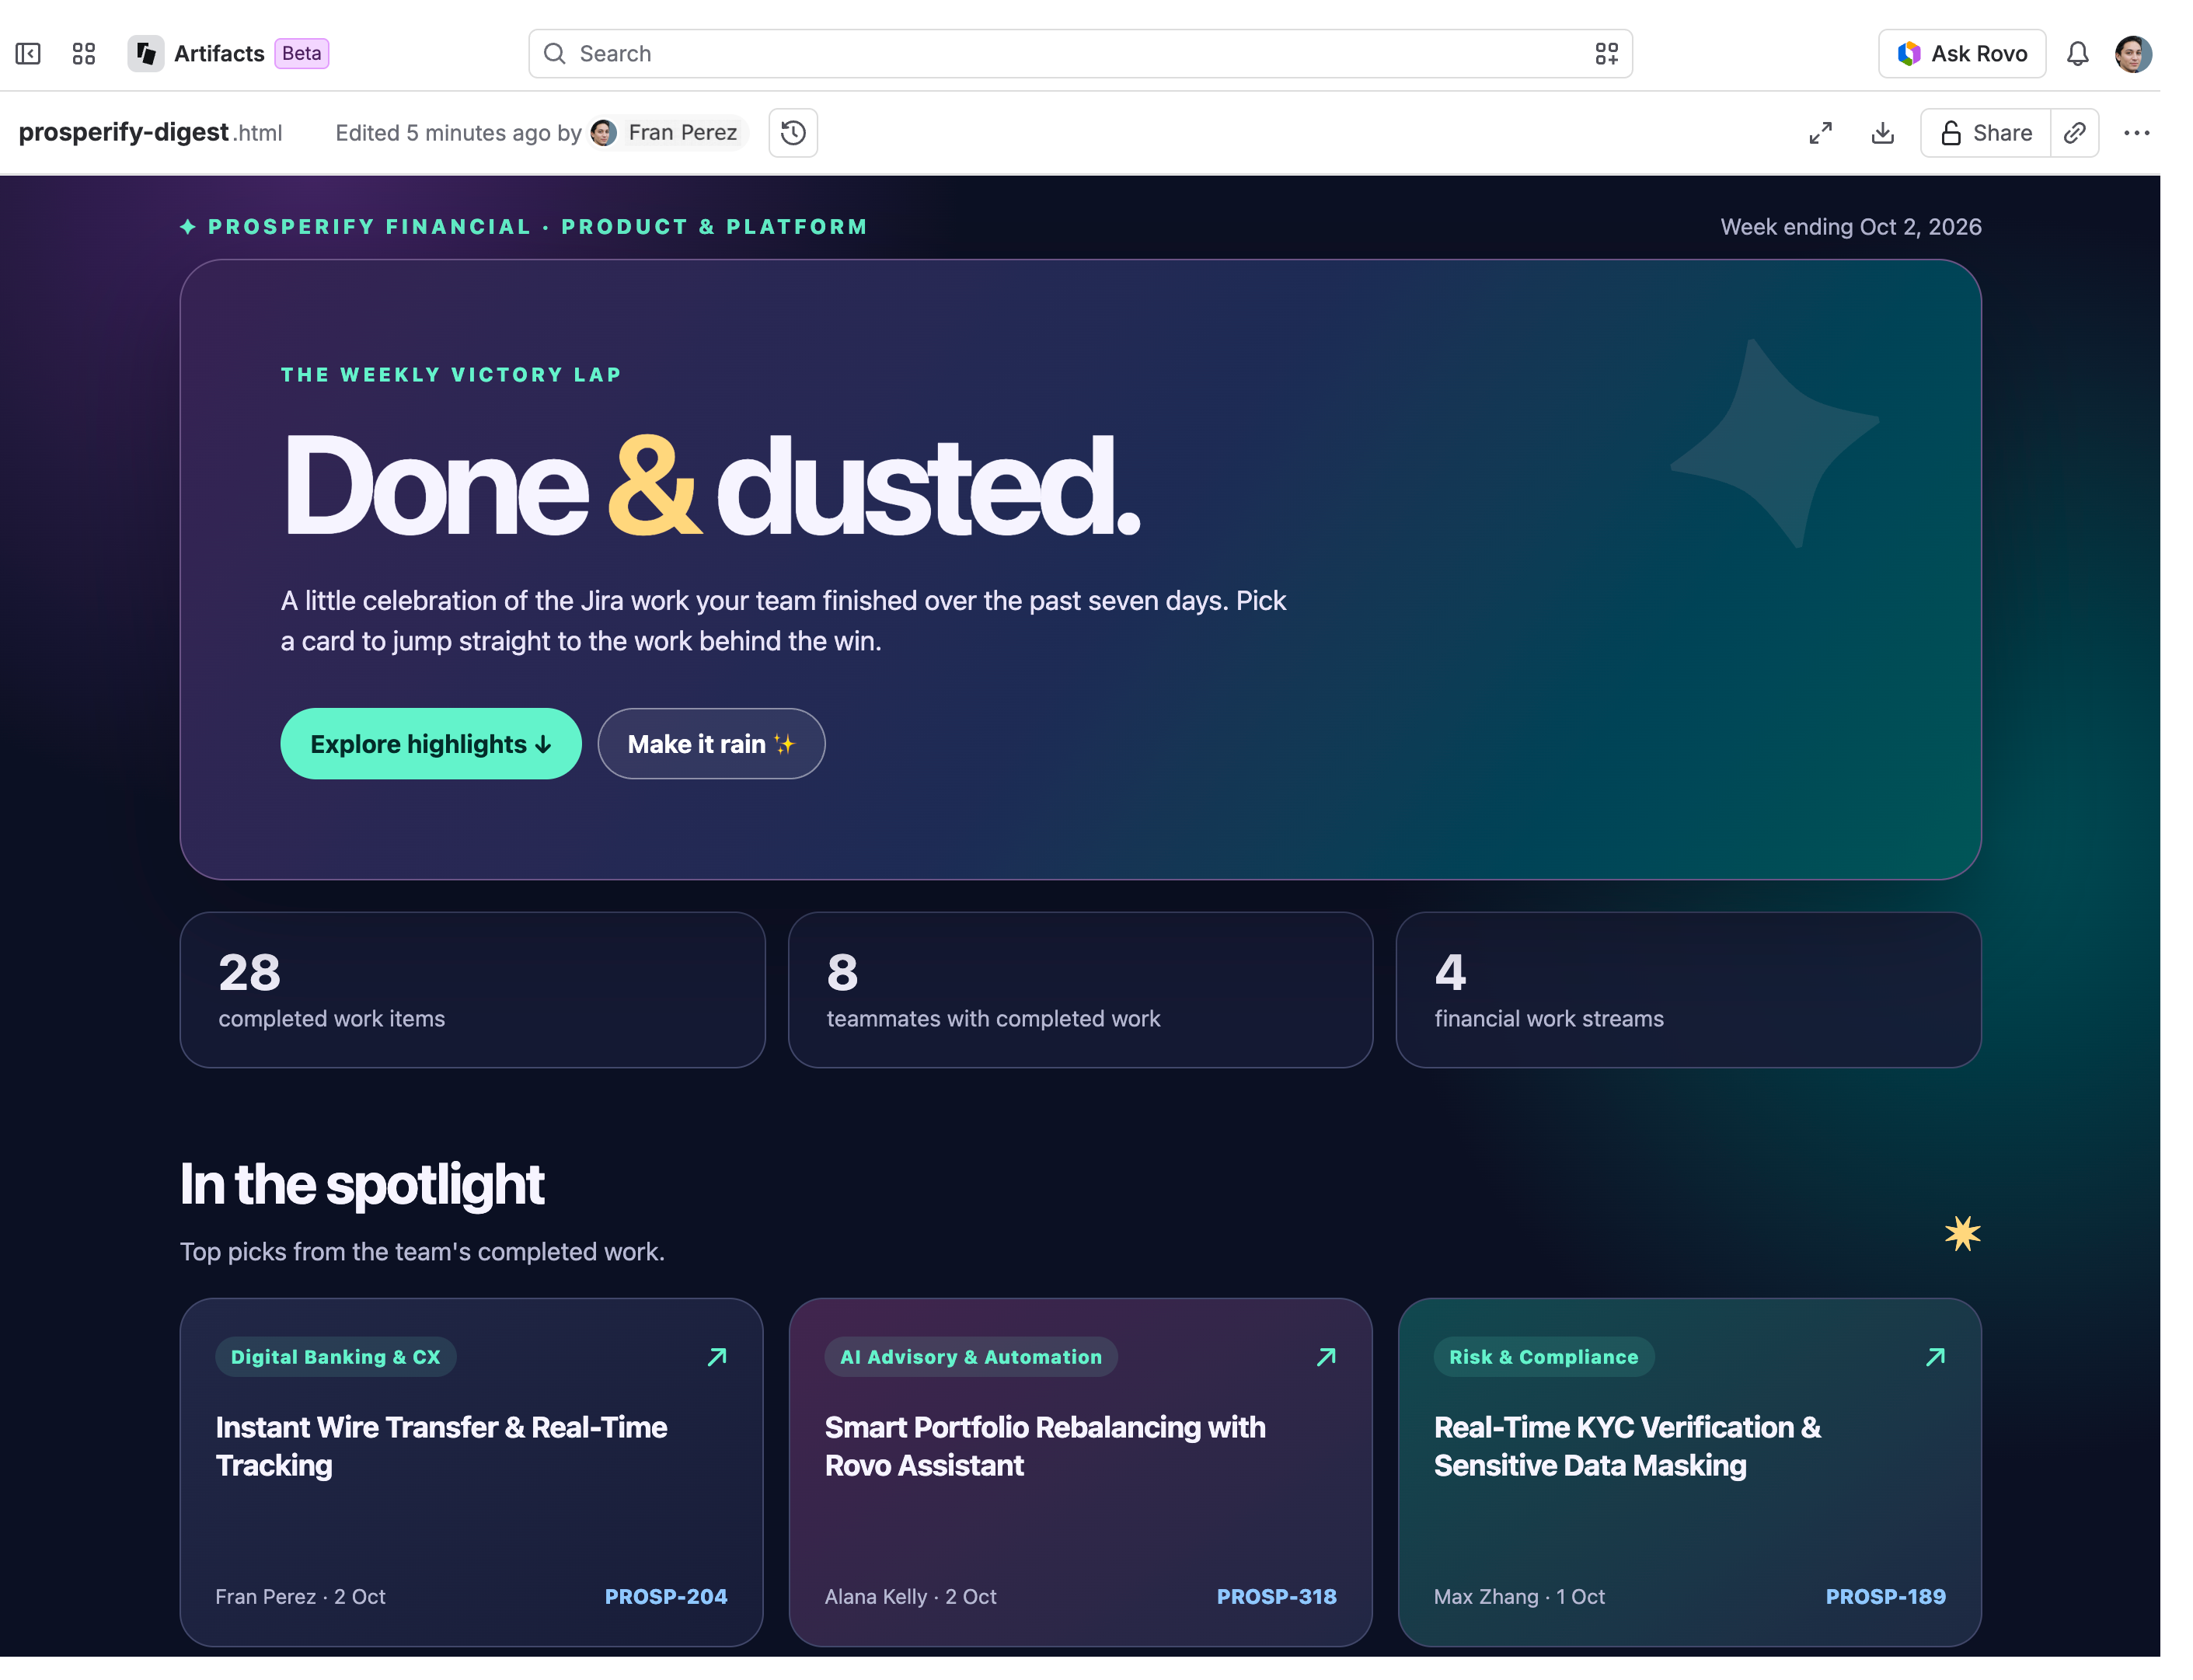
Task: Open Smart Portfolio Rebalancing card title
Action: pyautogui.click(x=1045, y=1446)
